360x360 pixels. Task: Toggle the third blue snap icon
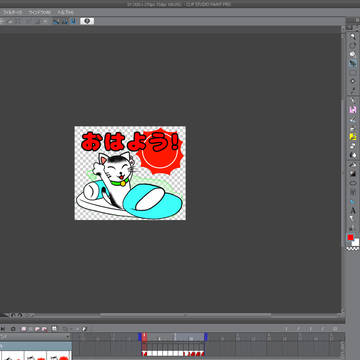pyautogui.click(x=73, y=21)
